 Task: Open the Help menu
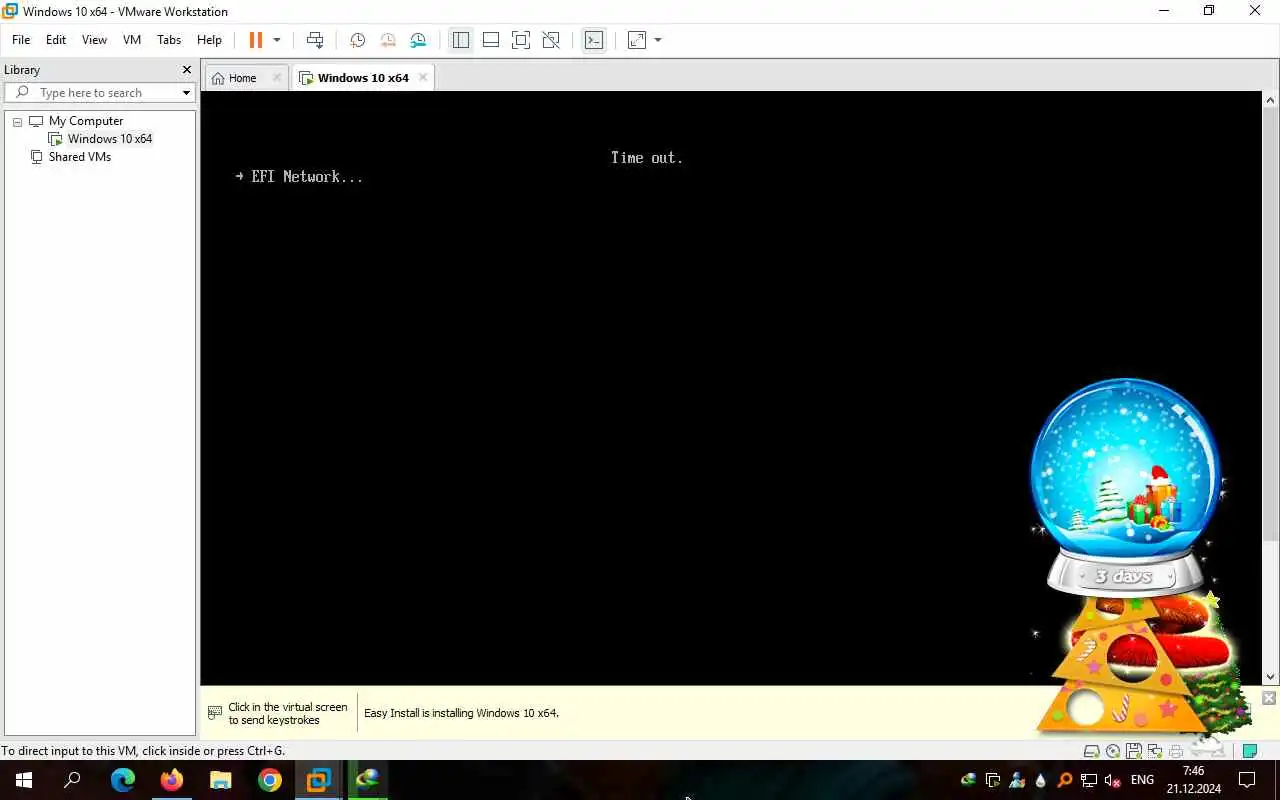click(209, 40)
